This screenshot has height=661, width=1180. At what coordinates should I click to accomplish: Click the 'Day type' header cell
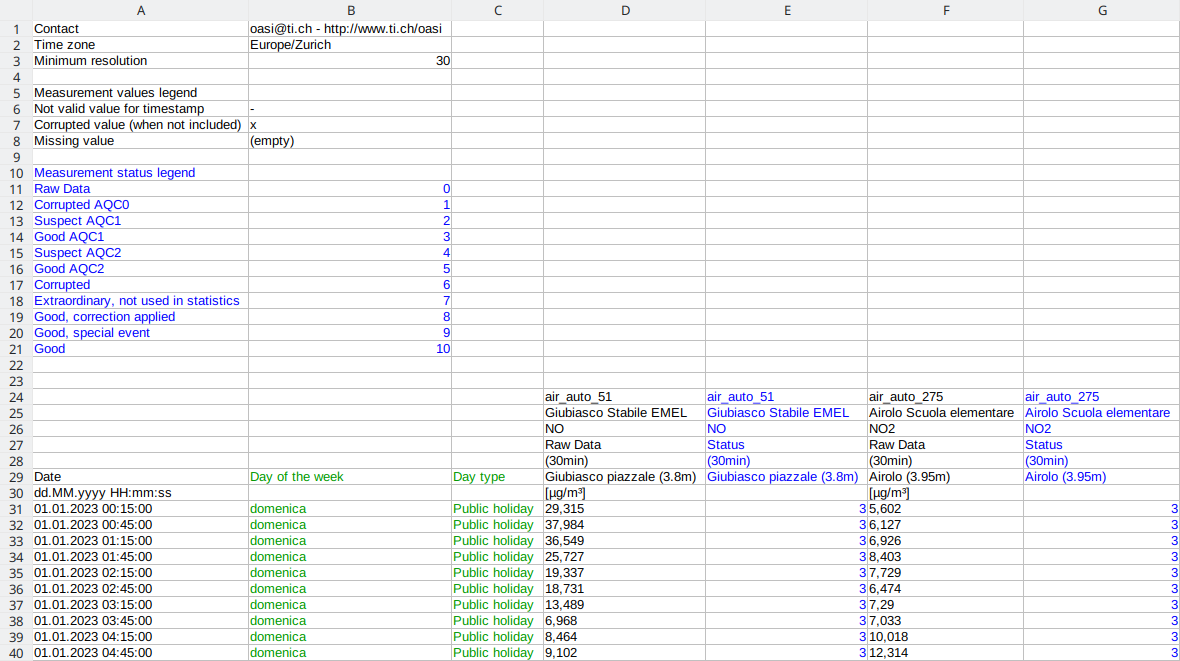497,477
